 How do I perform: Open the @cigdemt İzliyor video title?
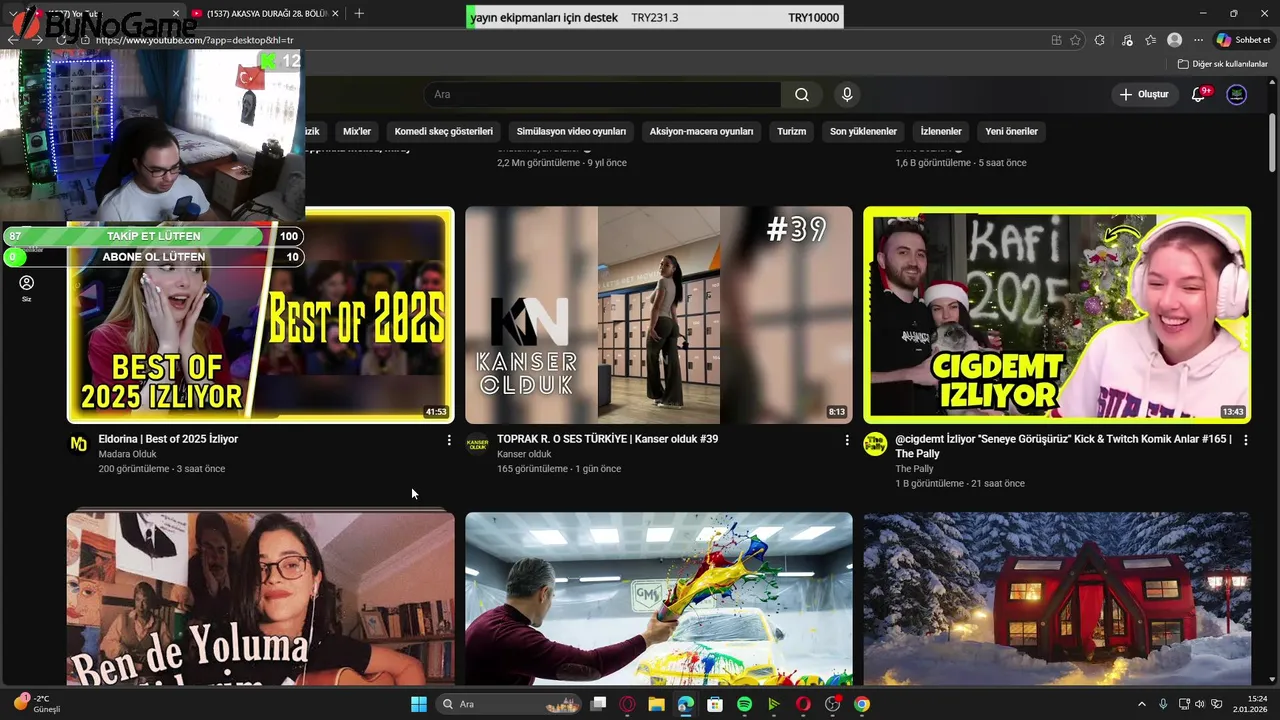pyautogui.click(x=1063, y=446)
